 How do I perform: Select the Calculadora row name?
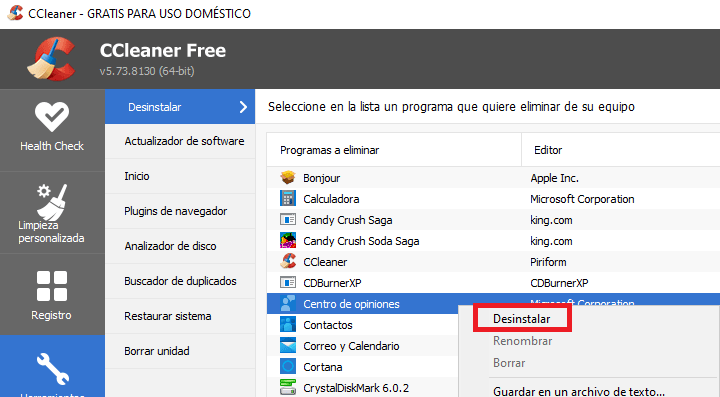pos(331,199)
